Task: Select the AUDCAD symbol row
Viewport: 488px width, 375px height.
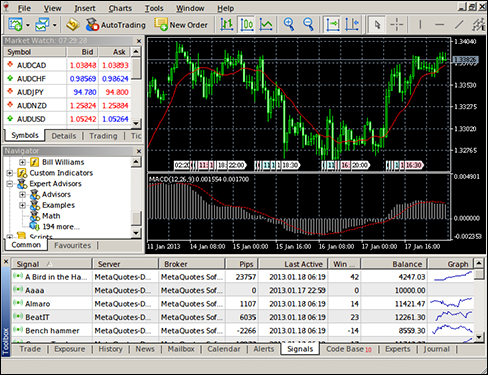Action: tap(67, 65)
